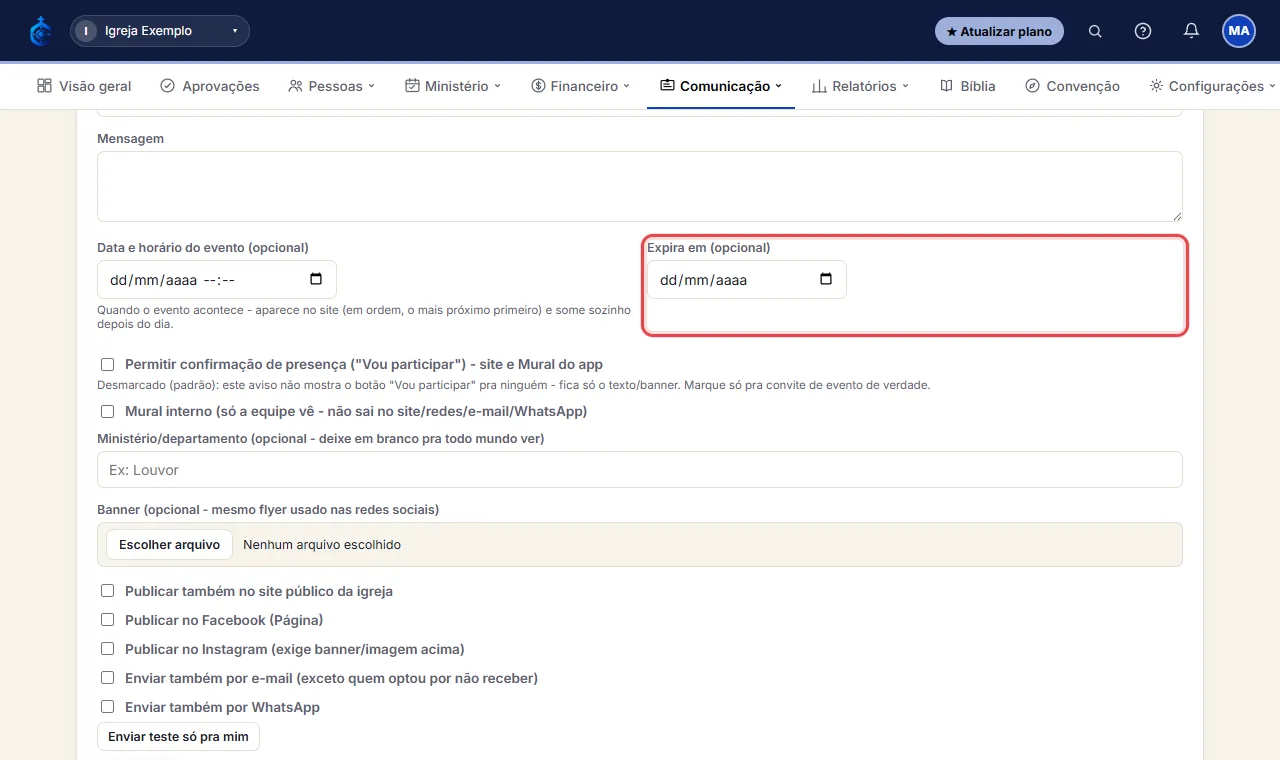
Task: Click Escolher arquivo to upload banner
Action: coord(169,545)
